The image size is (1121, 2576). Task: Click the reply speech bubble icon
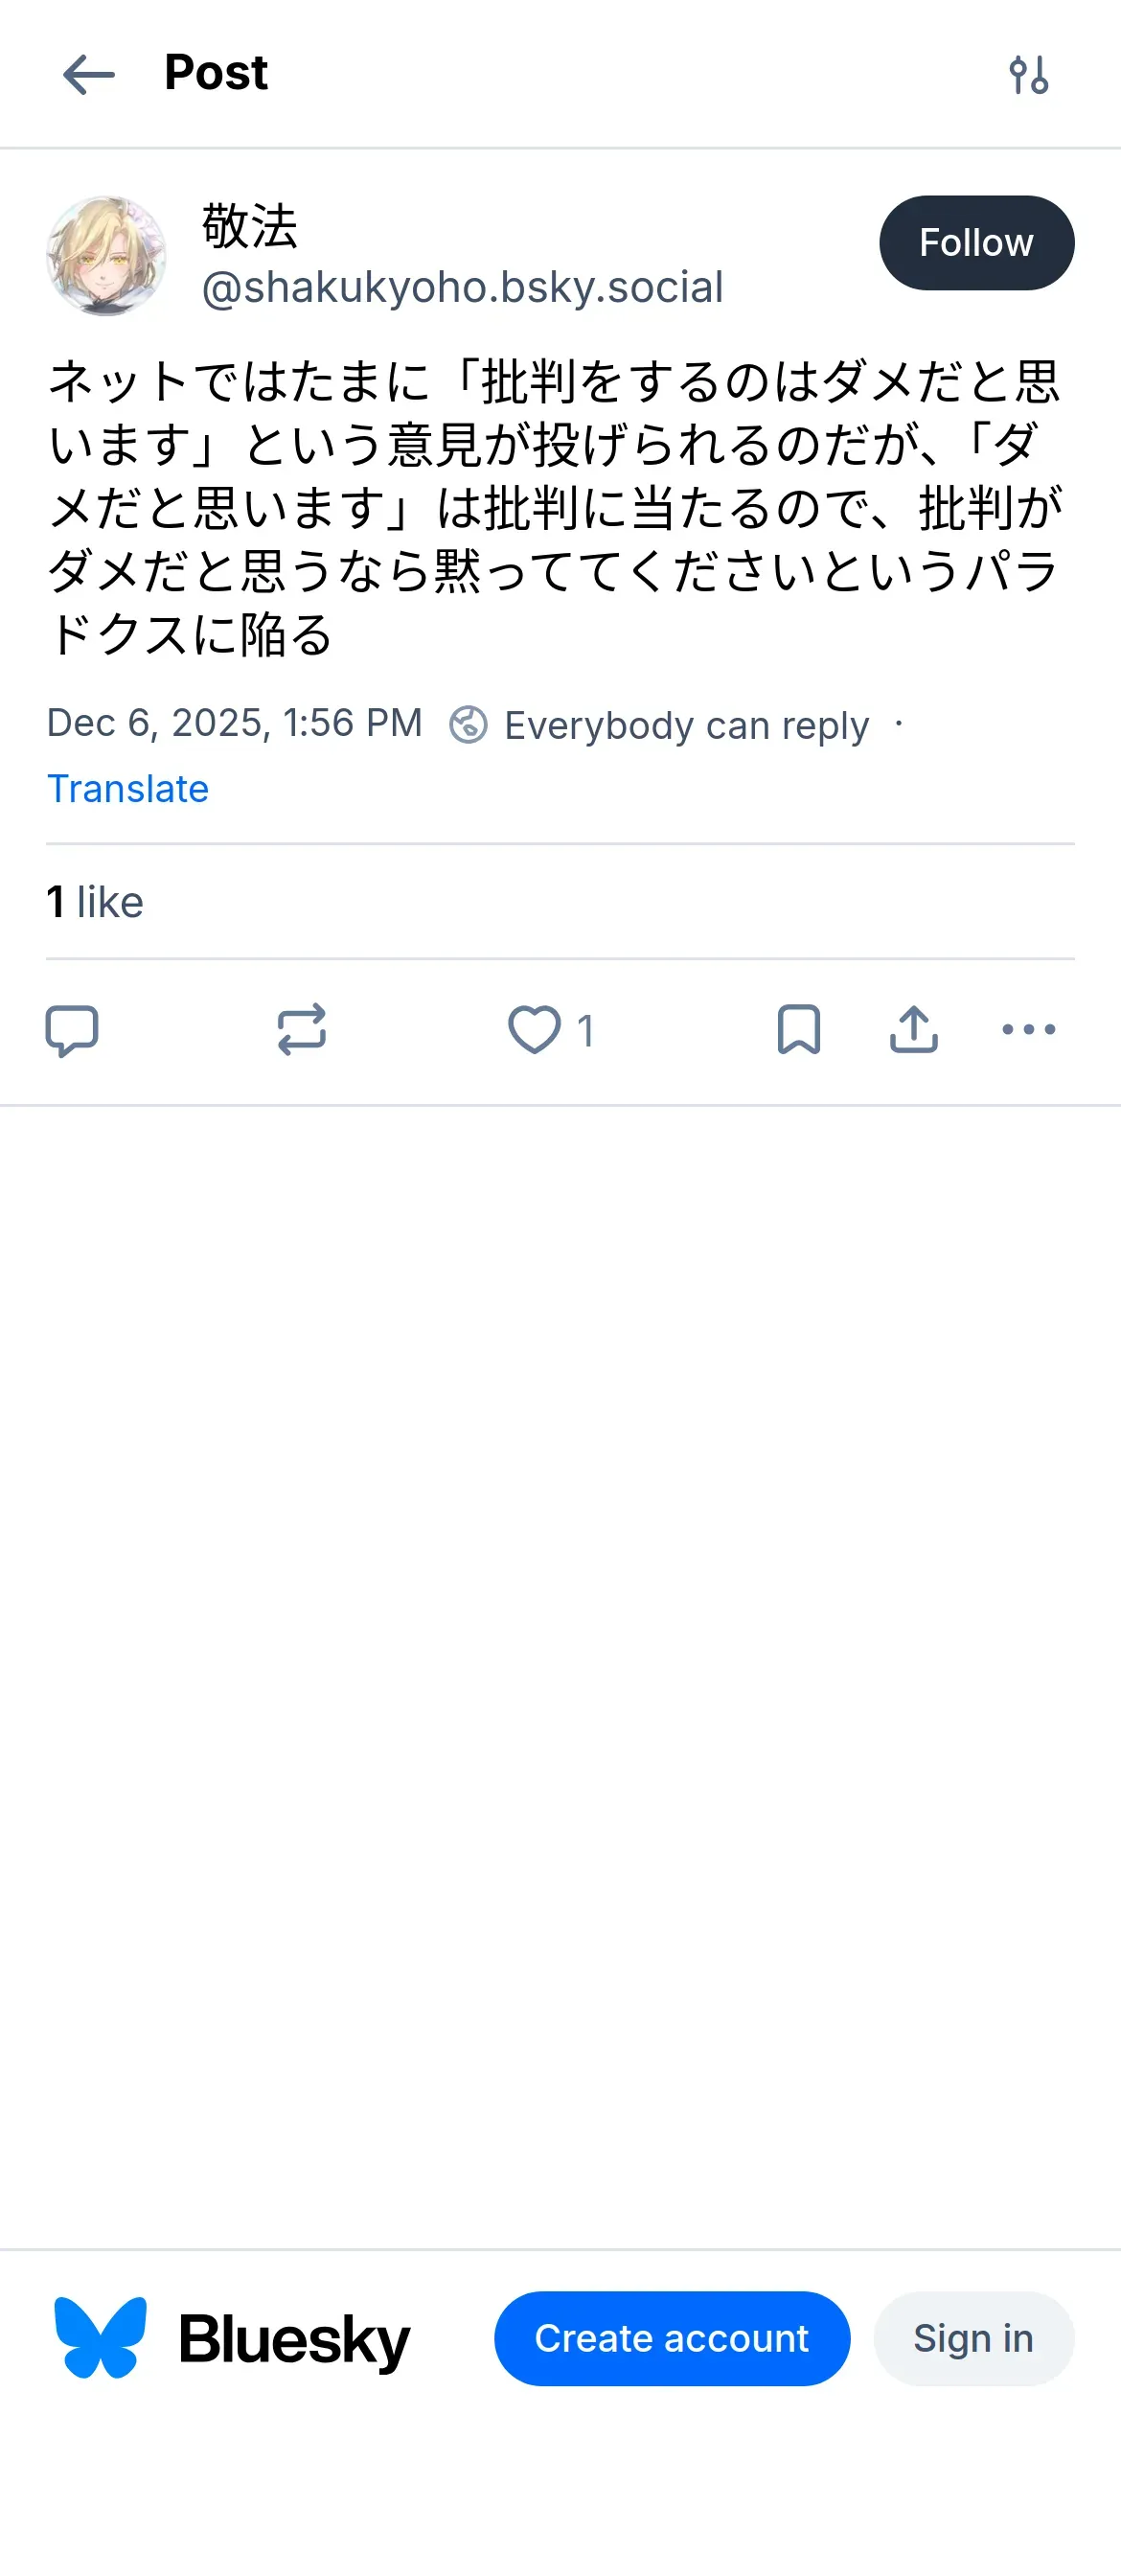pos(72,1030)
